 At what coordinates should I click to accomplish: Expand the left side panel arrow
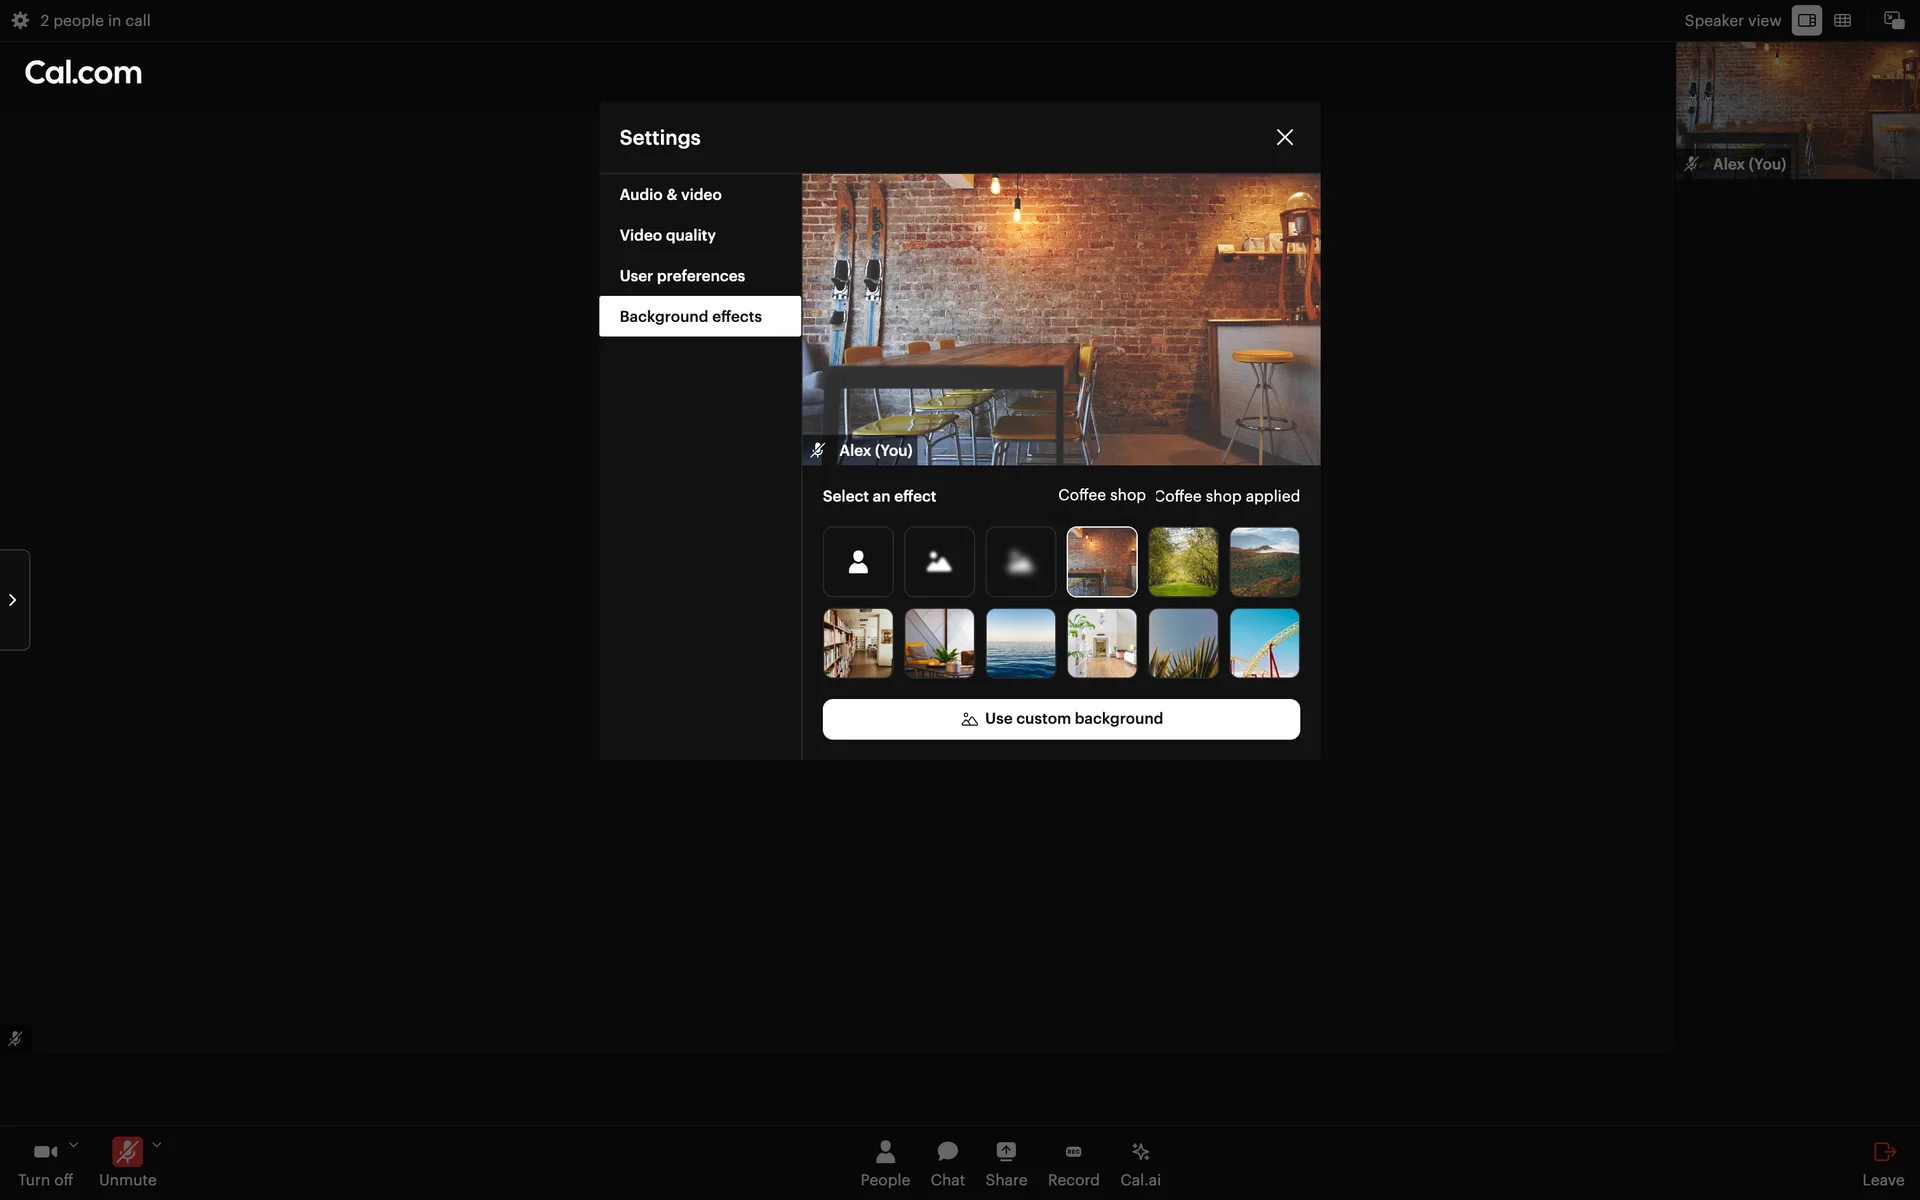(x=13, y=600)
